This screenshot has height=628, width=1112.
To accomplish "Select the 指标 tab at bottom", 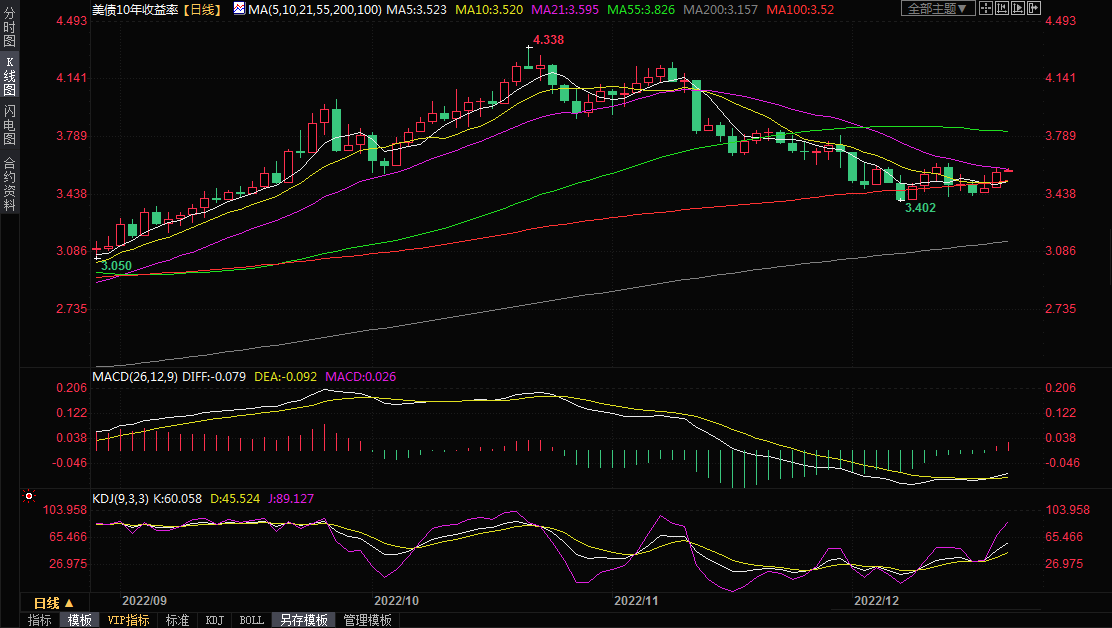I will 40,620.
